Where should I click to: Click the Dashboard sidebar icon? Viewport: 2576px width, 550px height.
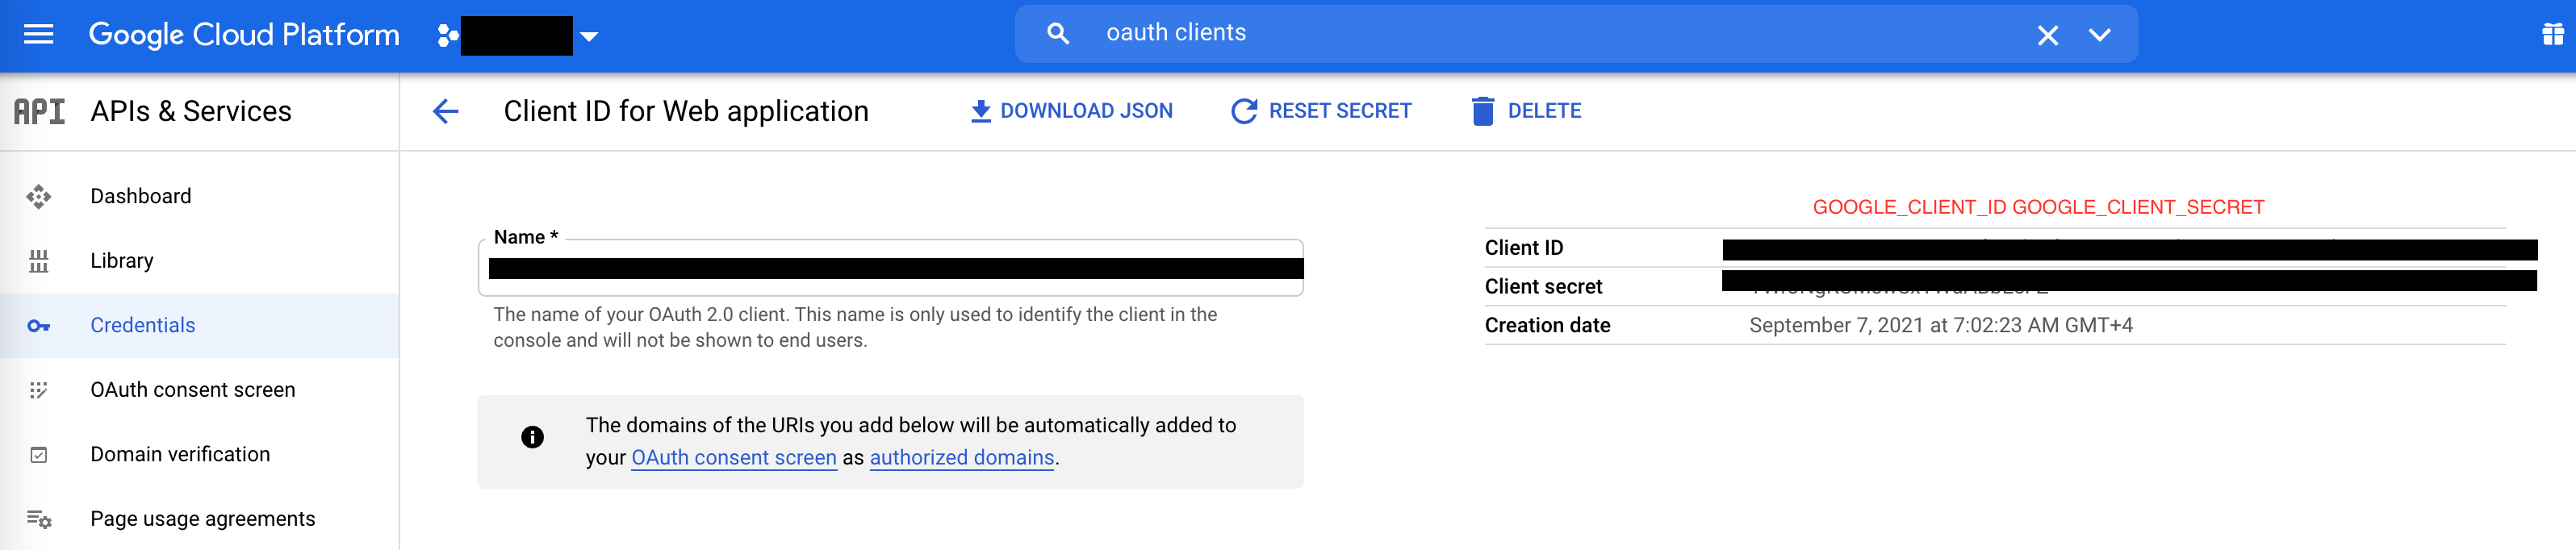[39, 196]
